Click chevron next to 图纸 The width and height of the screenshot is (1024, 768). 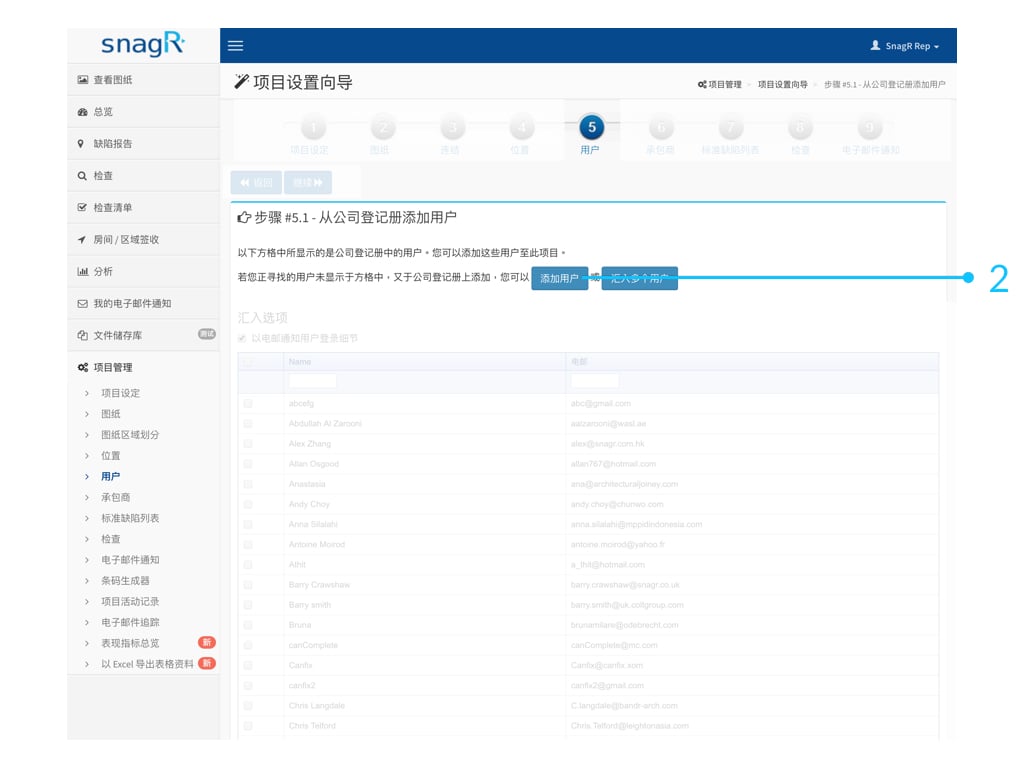87,414
